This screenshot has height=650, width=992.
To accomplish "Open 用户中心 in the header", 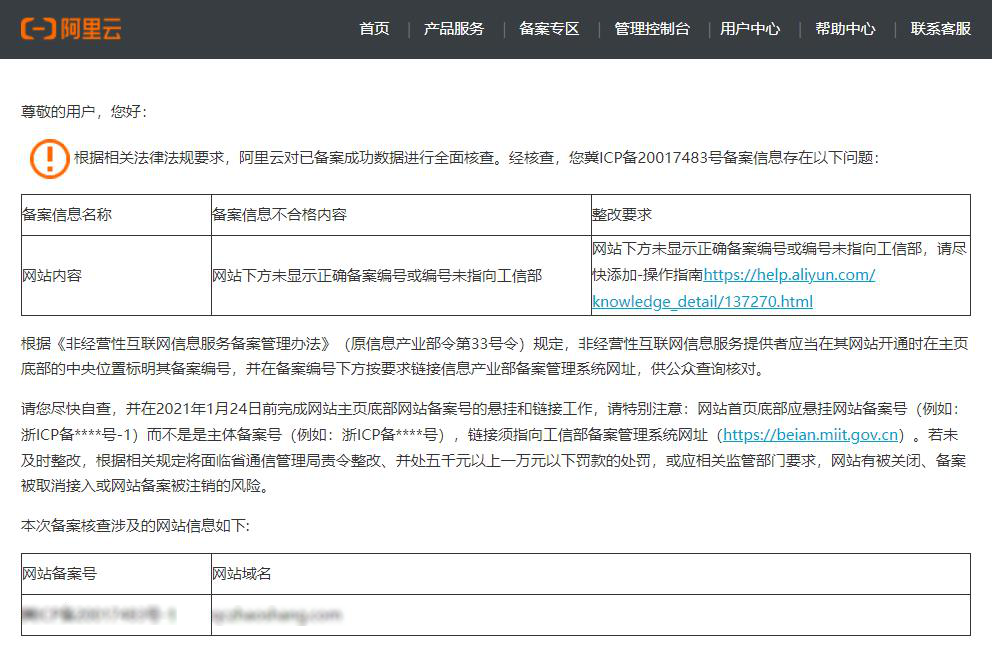I will [x=750, y=28].
